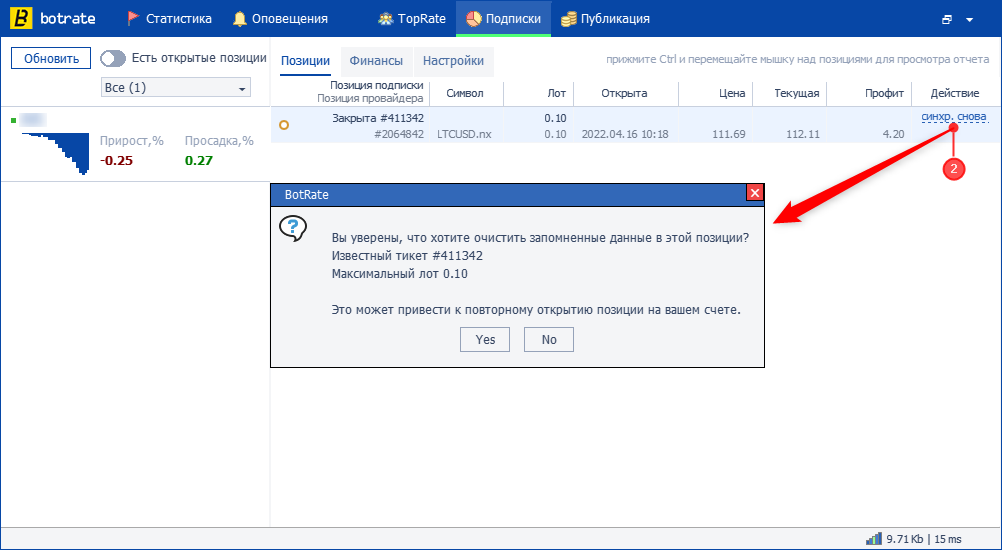Screen dimensions: 1002x550
Task: Click the 15 ms latency status text
Action: point(947,539)
